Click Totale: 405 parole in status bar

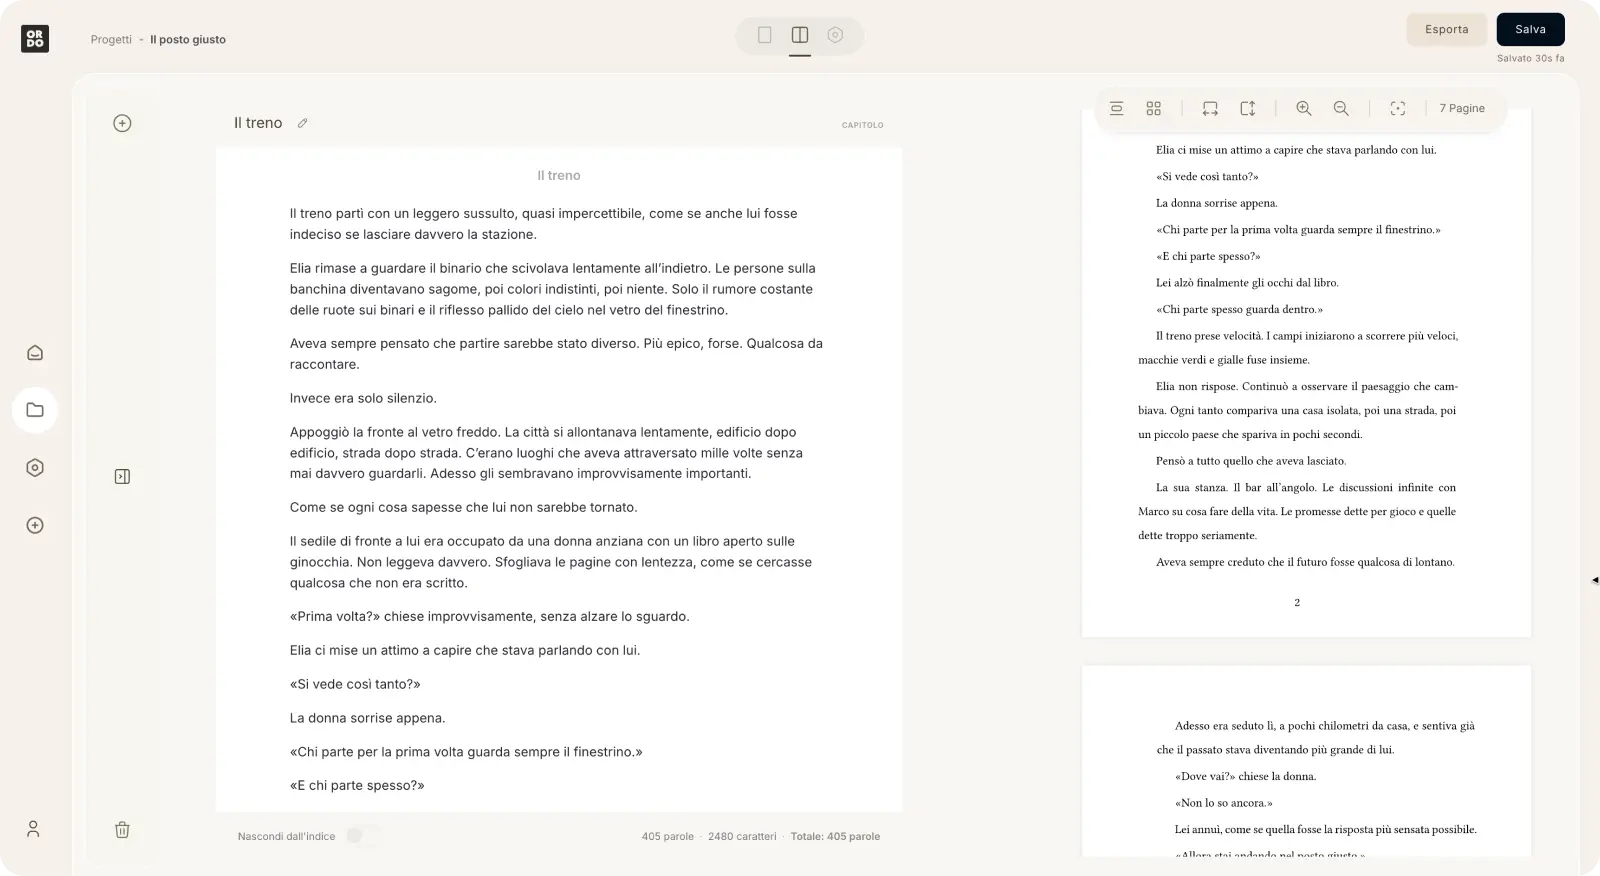(x=835, y=837)
